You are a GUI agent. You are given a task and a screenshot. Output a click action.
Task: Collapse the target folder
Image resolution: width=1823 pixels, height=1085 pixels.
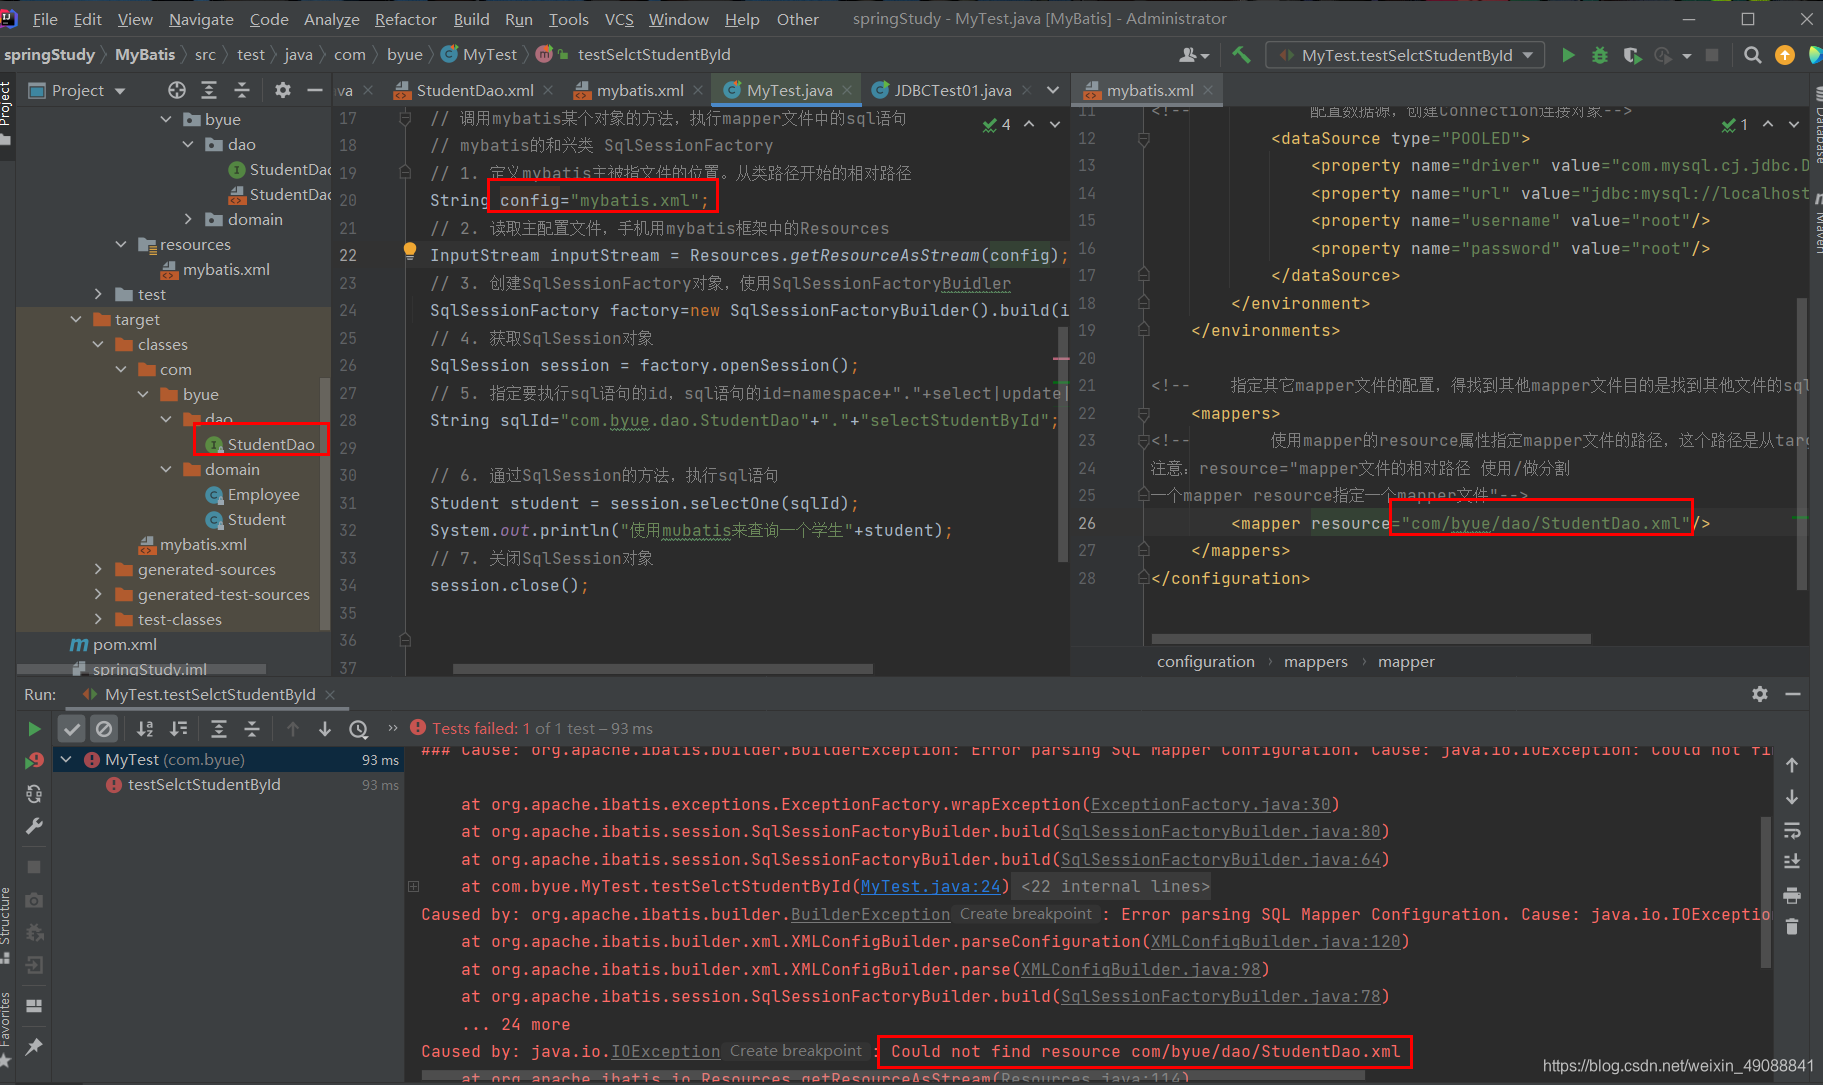(77, 319)
